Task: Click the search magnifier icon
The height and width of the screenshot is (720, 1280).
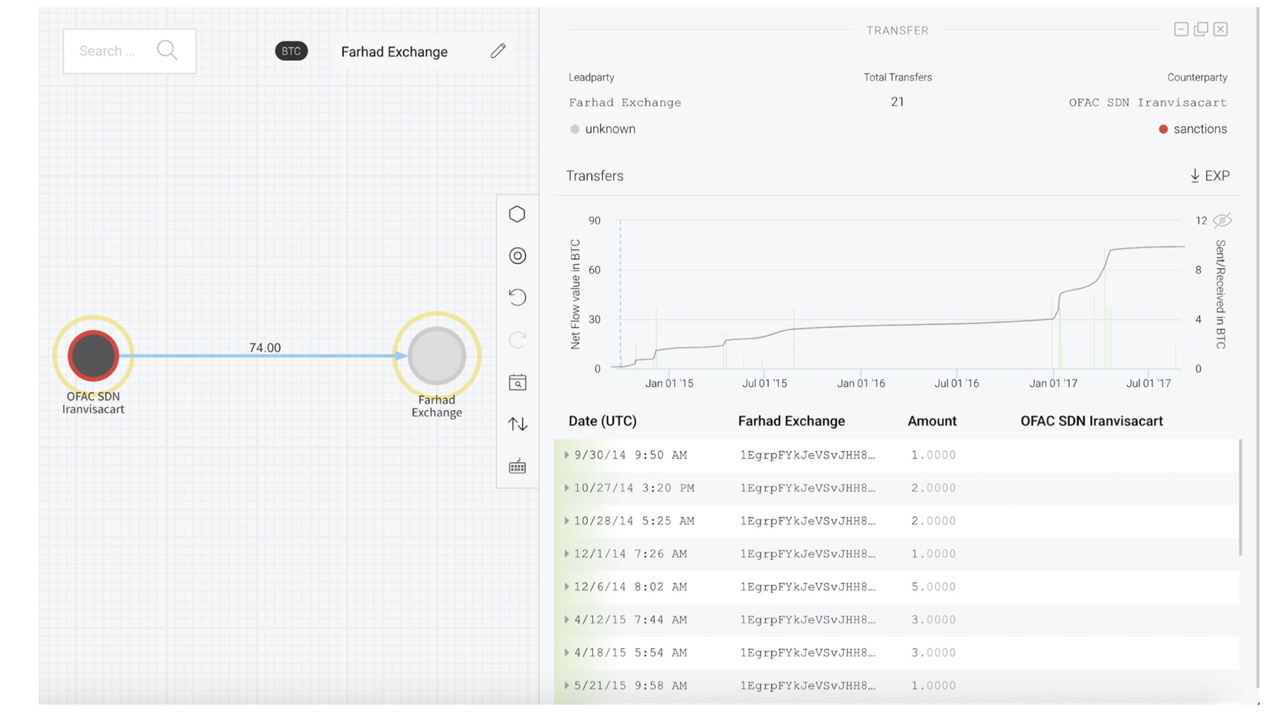Action: pyautogui.click(x=167, y=50)
